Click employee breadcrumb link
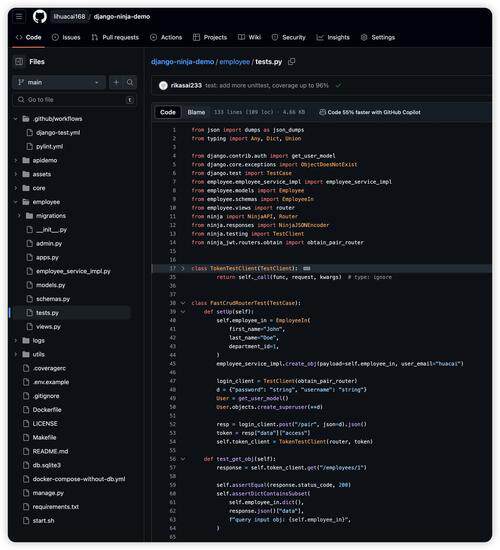The image size is (500, 550). click(235, 62)
